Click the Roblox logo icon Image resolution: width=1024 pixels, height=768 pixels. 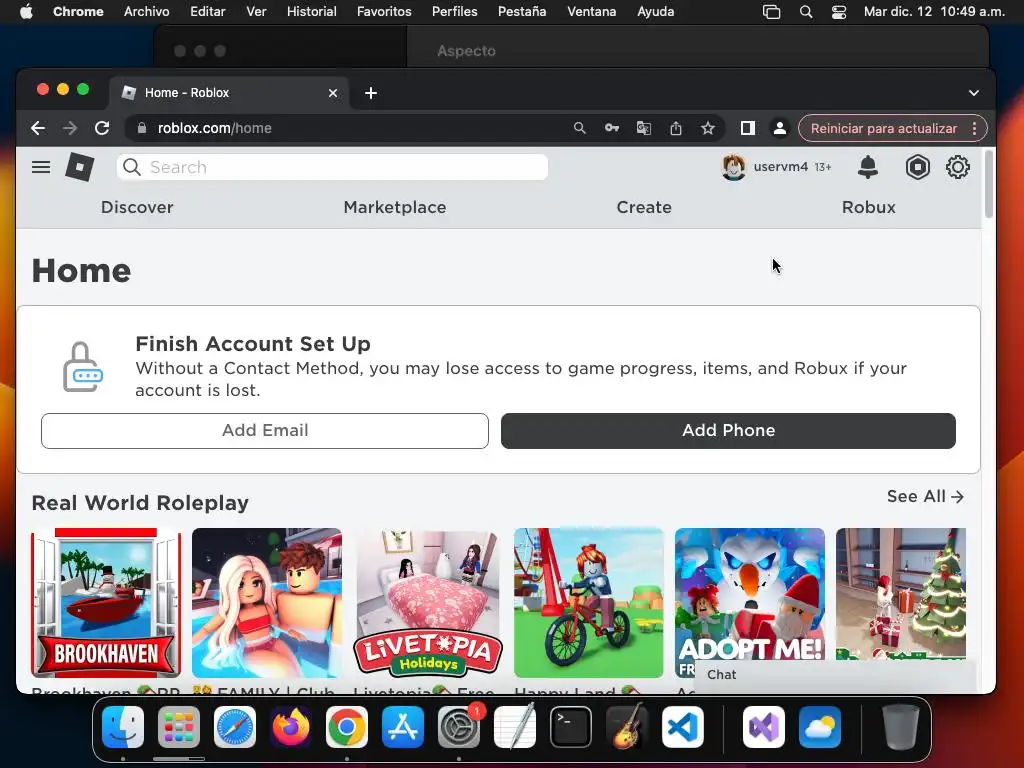click(80, 167)
